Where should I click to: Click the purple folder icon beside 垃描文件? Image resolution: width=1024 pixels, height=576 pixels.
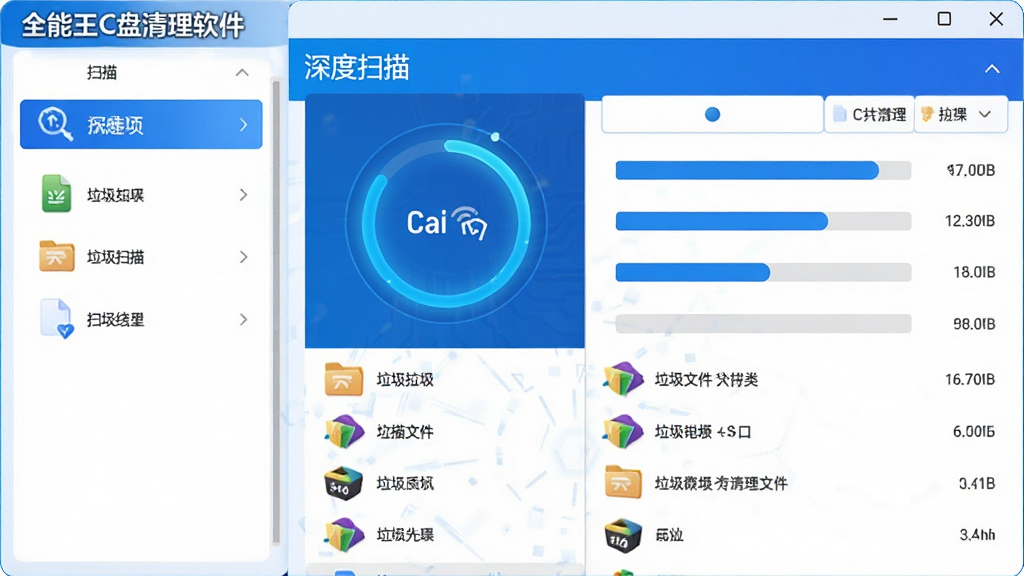click(x=344, y=432)
